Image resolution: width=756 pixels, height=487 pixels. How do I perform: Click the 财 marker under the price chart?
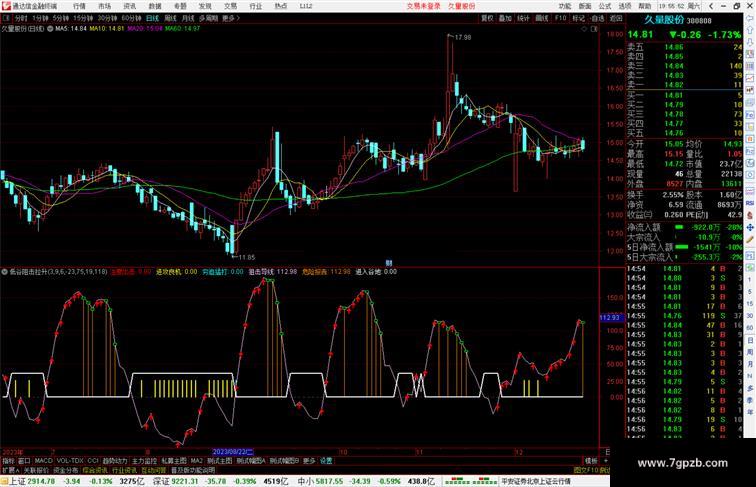click(389, 263)
